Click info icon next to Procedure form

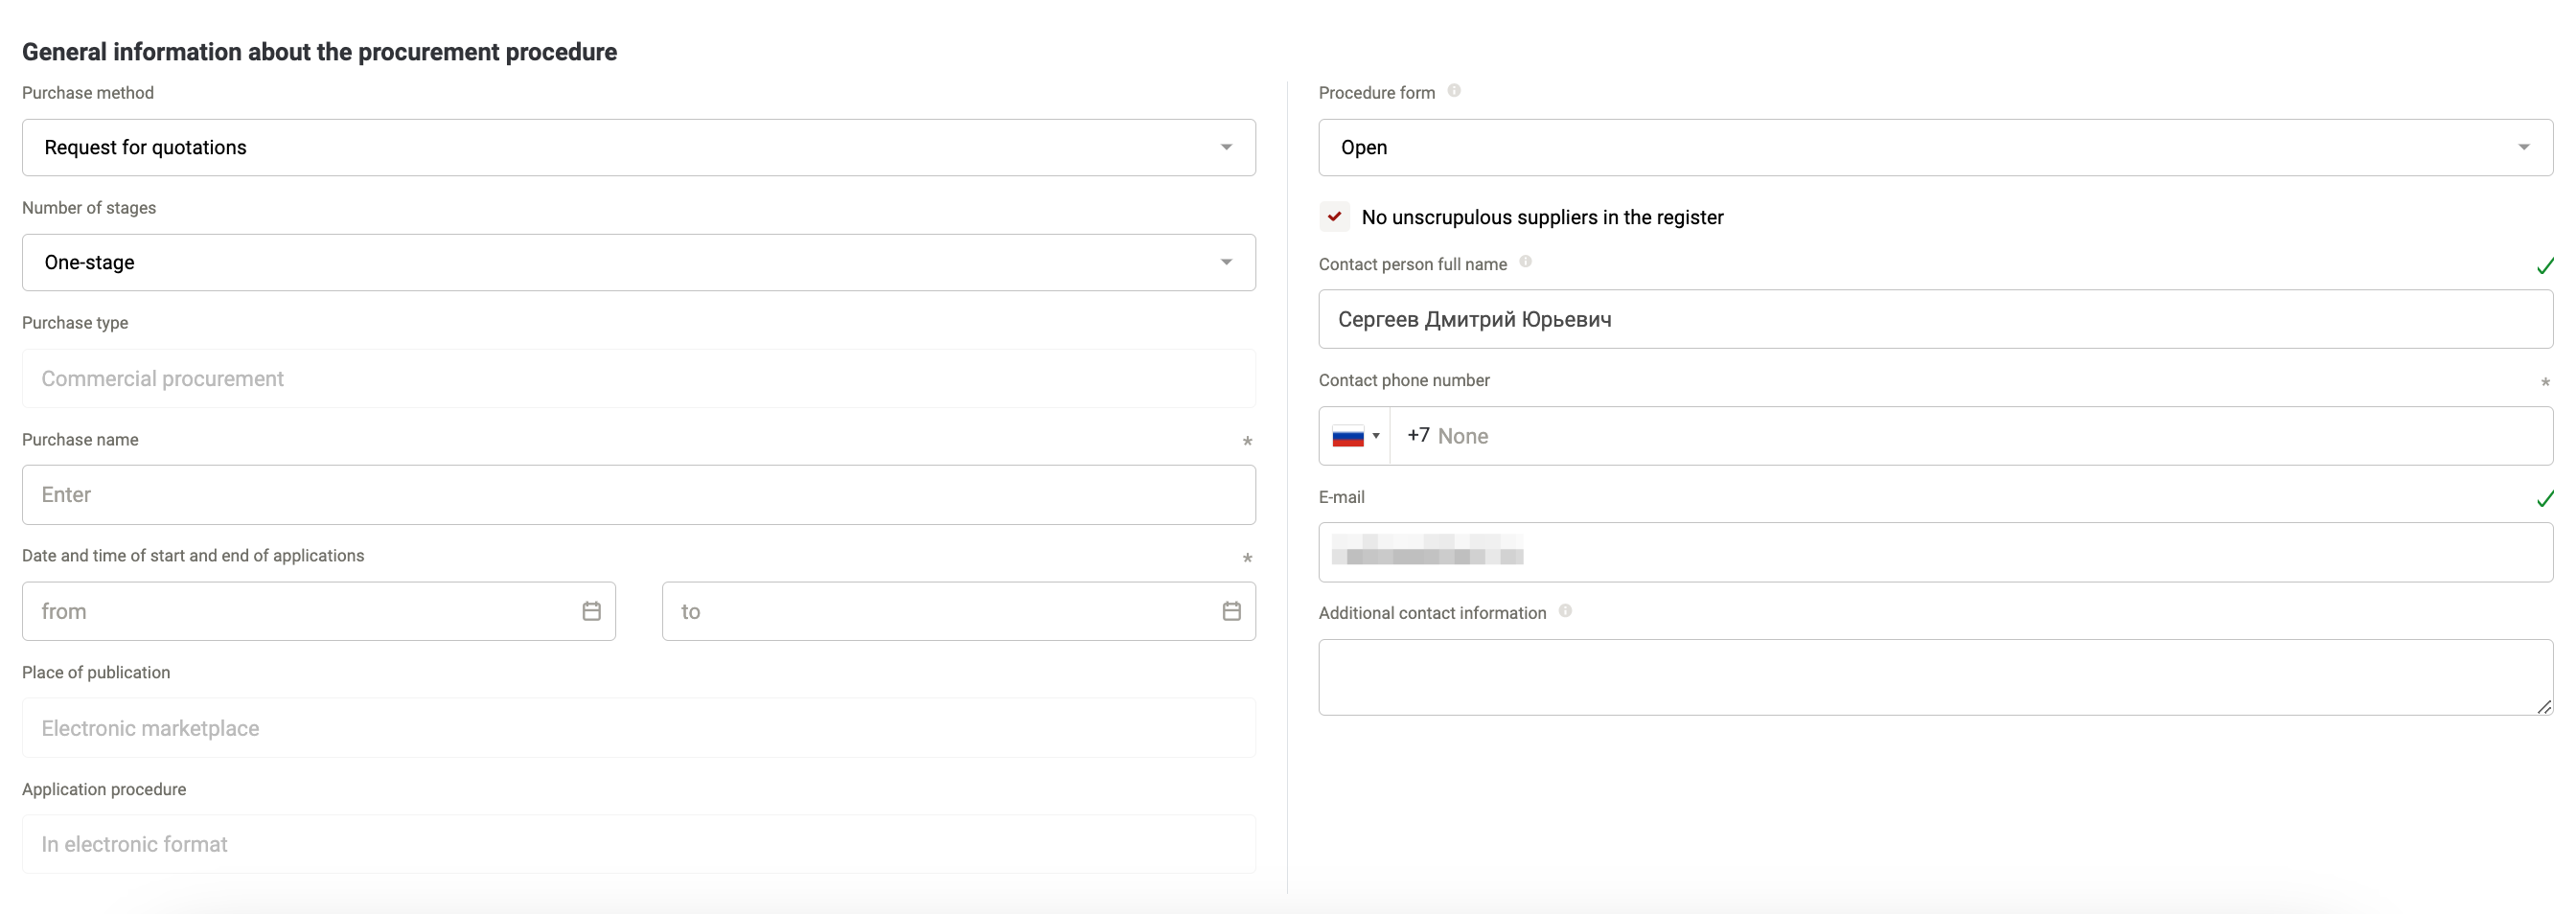pos(1454,91)
